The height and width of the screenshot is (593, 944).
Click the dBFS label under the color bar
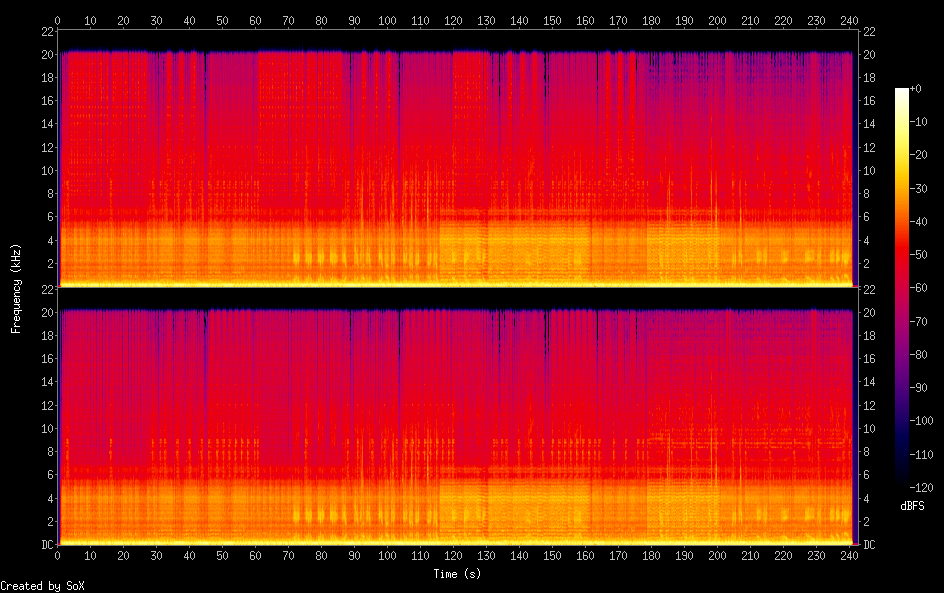pos(911,506)
